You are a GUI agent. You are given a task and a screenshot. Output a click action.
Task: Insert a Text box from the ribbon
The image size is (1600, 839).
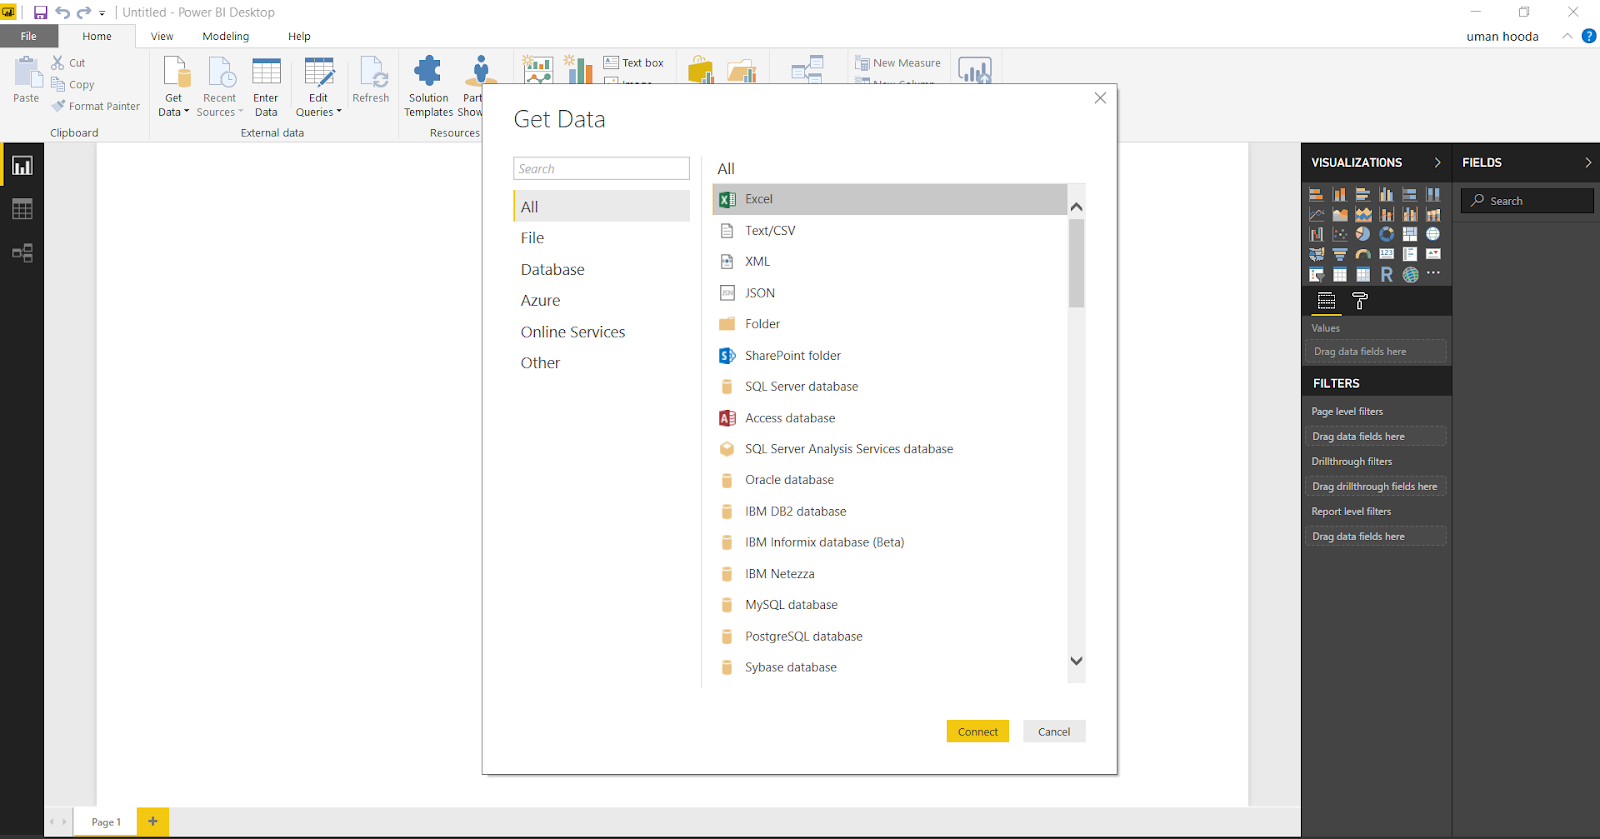tap(634, 63)
